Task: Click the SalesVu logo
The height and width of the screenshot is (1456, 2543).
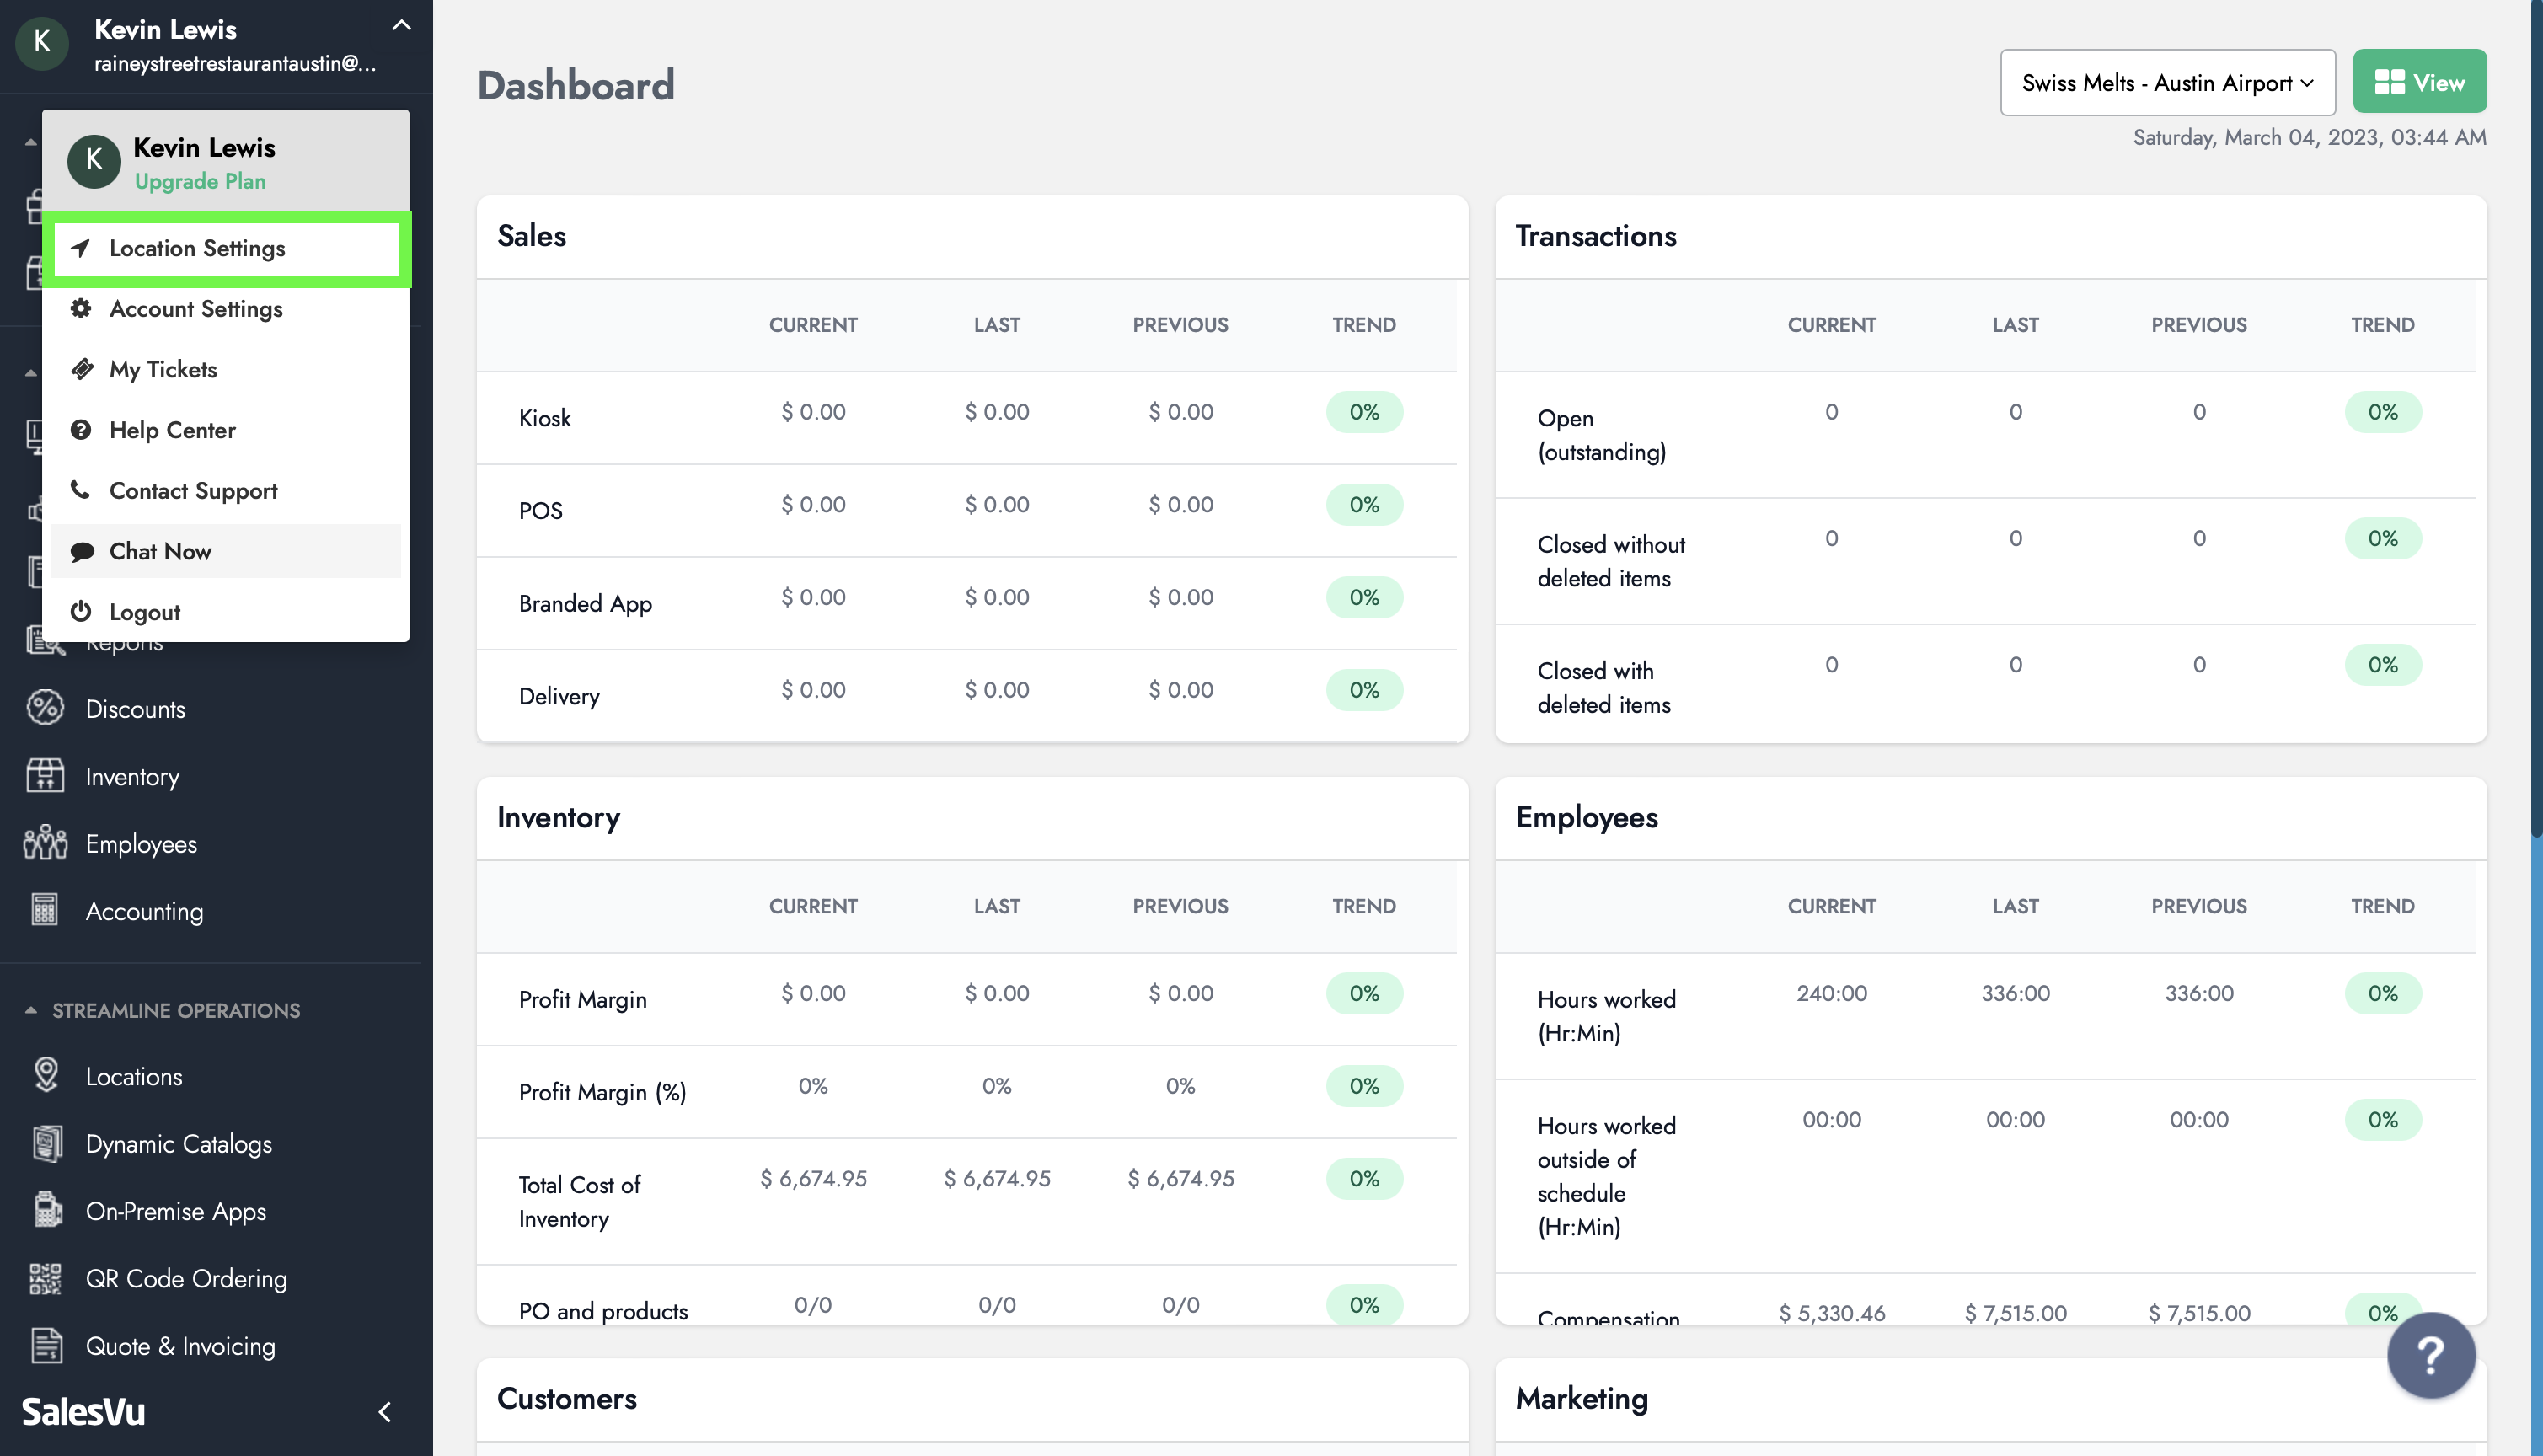Action: pyautogui.click(x=84, y=1411)
